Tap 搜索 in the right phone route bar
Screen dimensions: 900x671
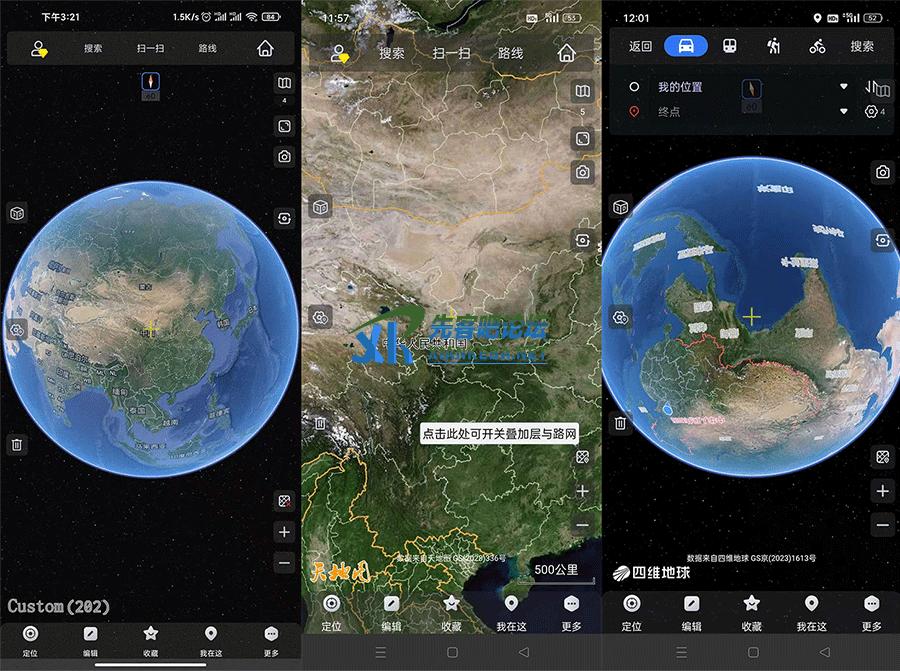tap(861, 46)
